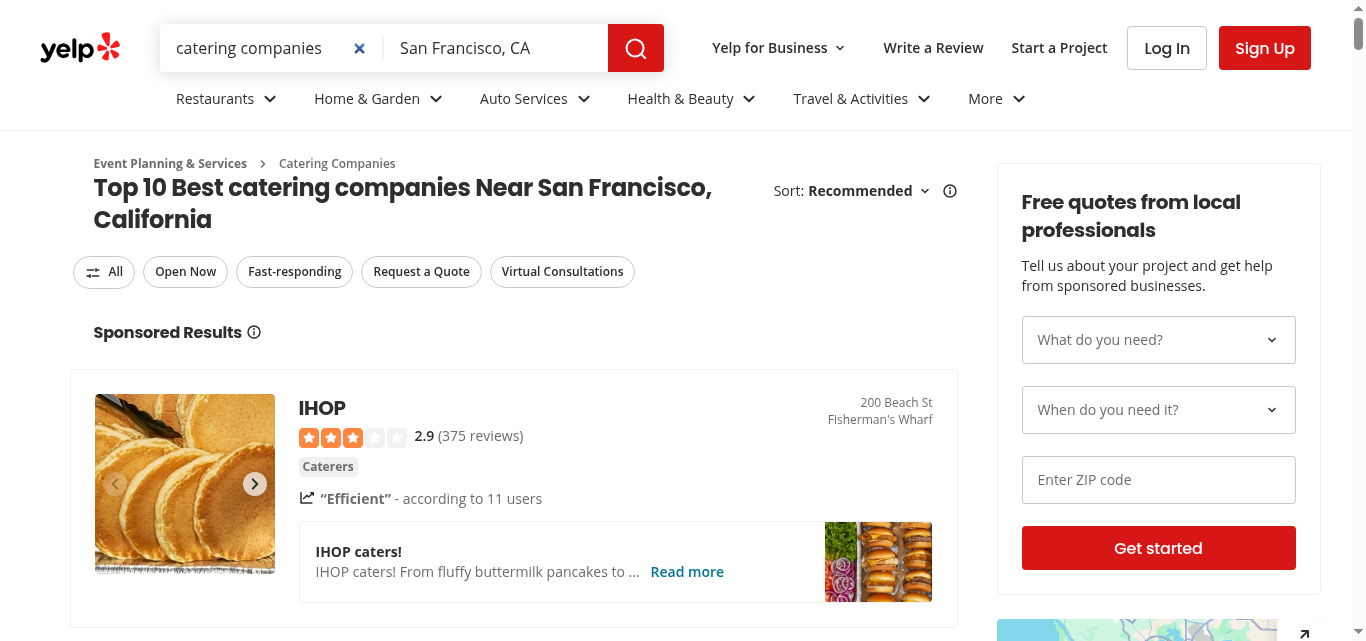Open the "What do you need?" dropdown
Screen dimensions: 1366x641
(1158, 340)
